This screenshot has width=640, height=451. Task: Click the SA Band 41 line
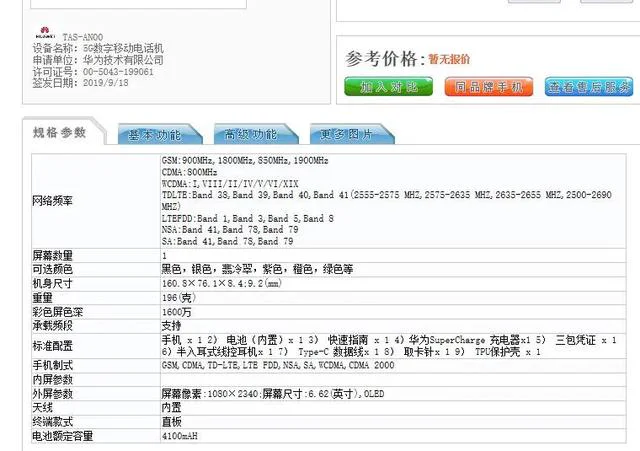(x=227, y=241)
